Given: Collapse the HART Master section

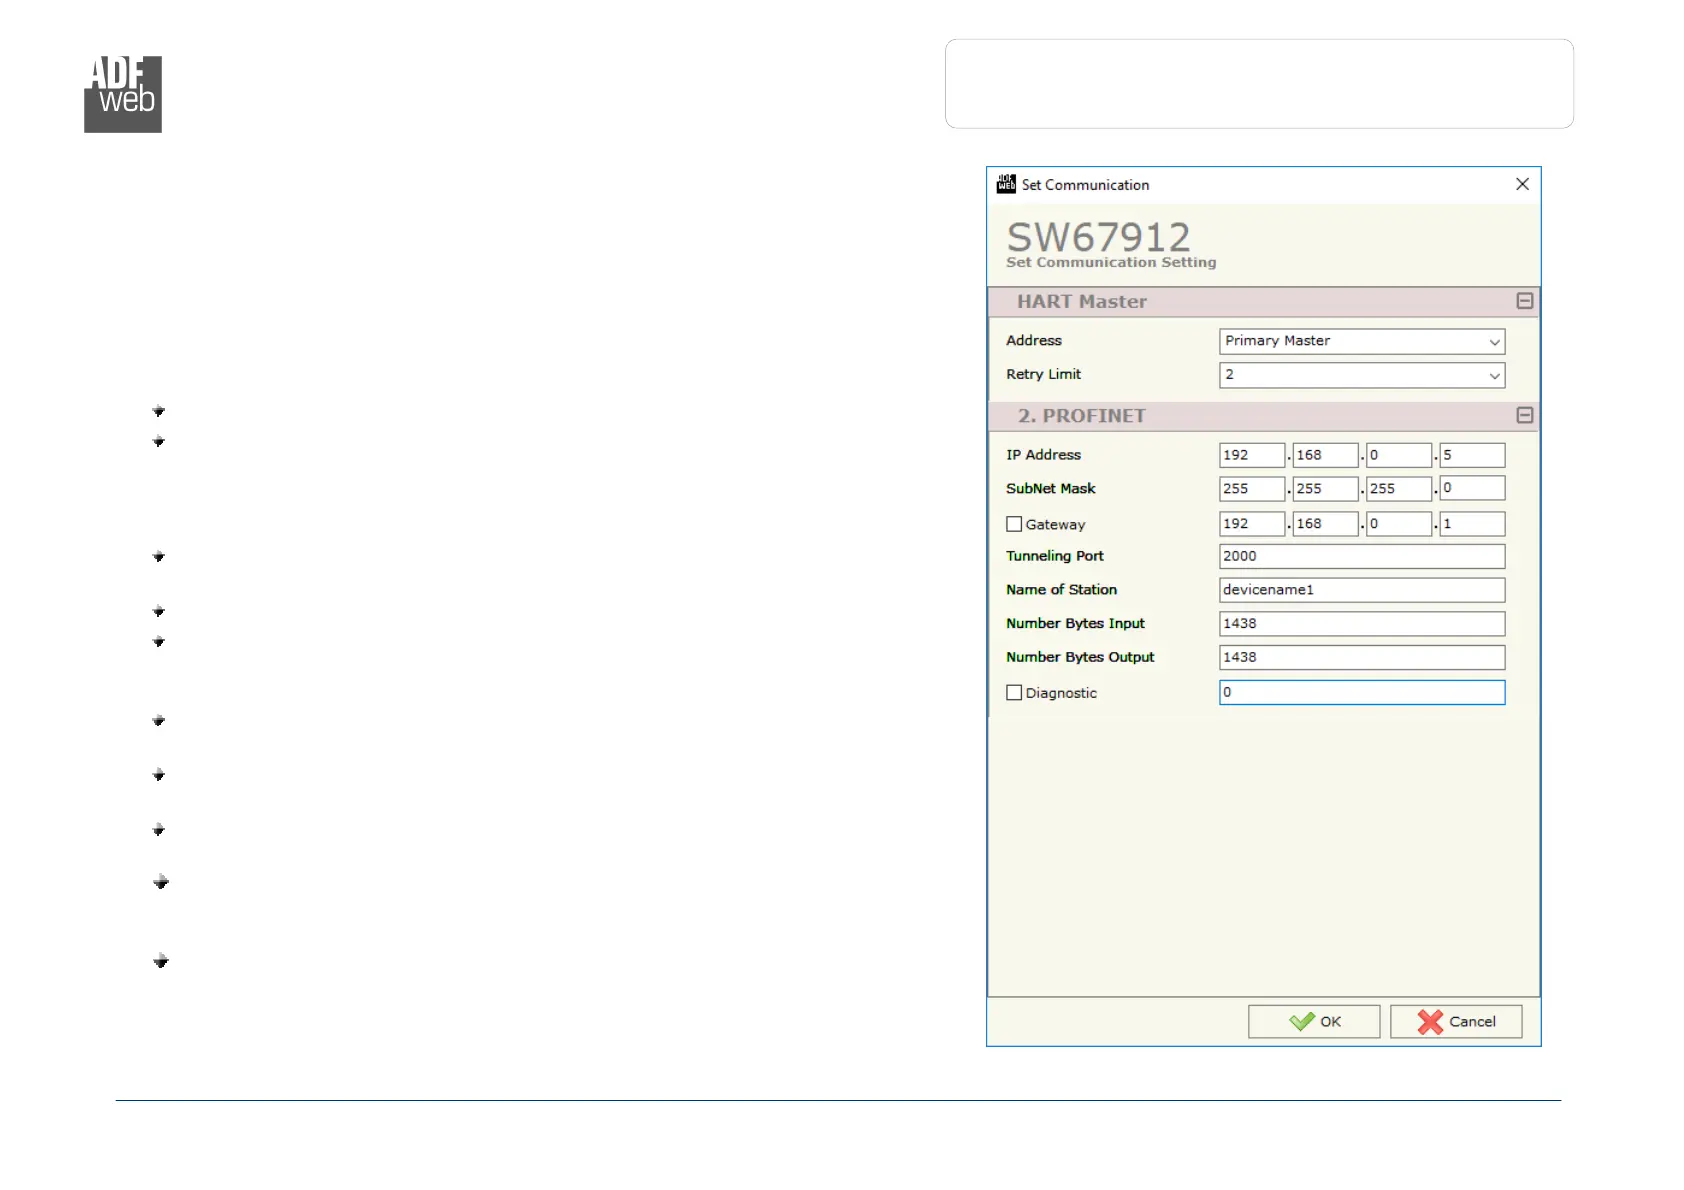Looking at the screenshot, I should [1524, 301].
